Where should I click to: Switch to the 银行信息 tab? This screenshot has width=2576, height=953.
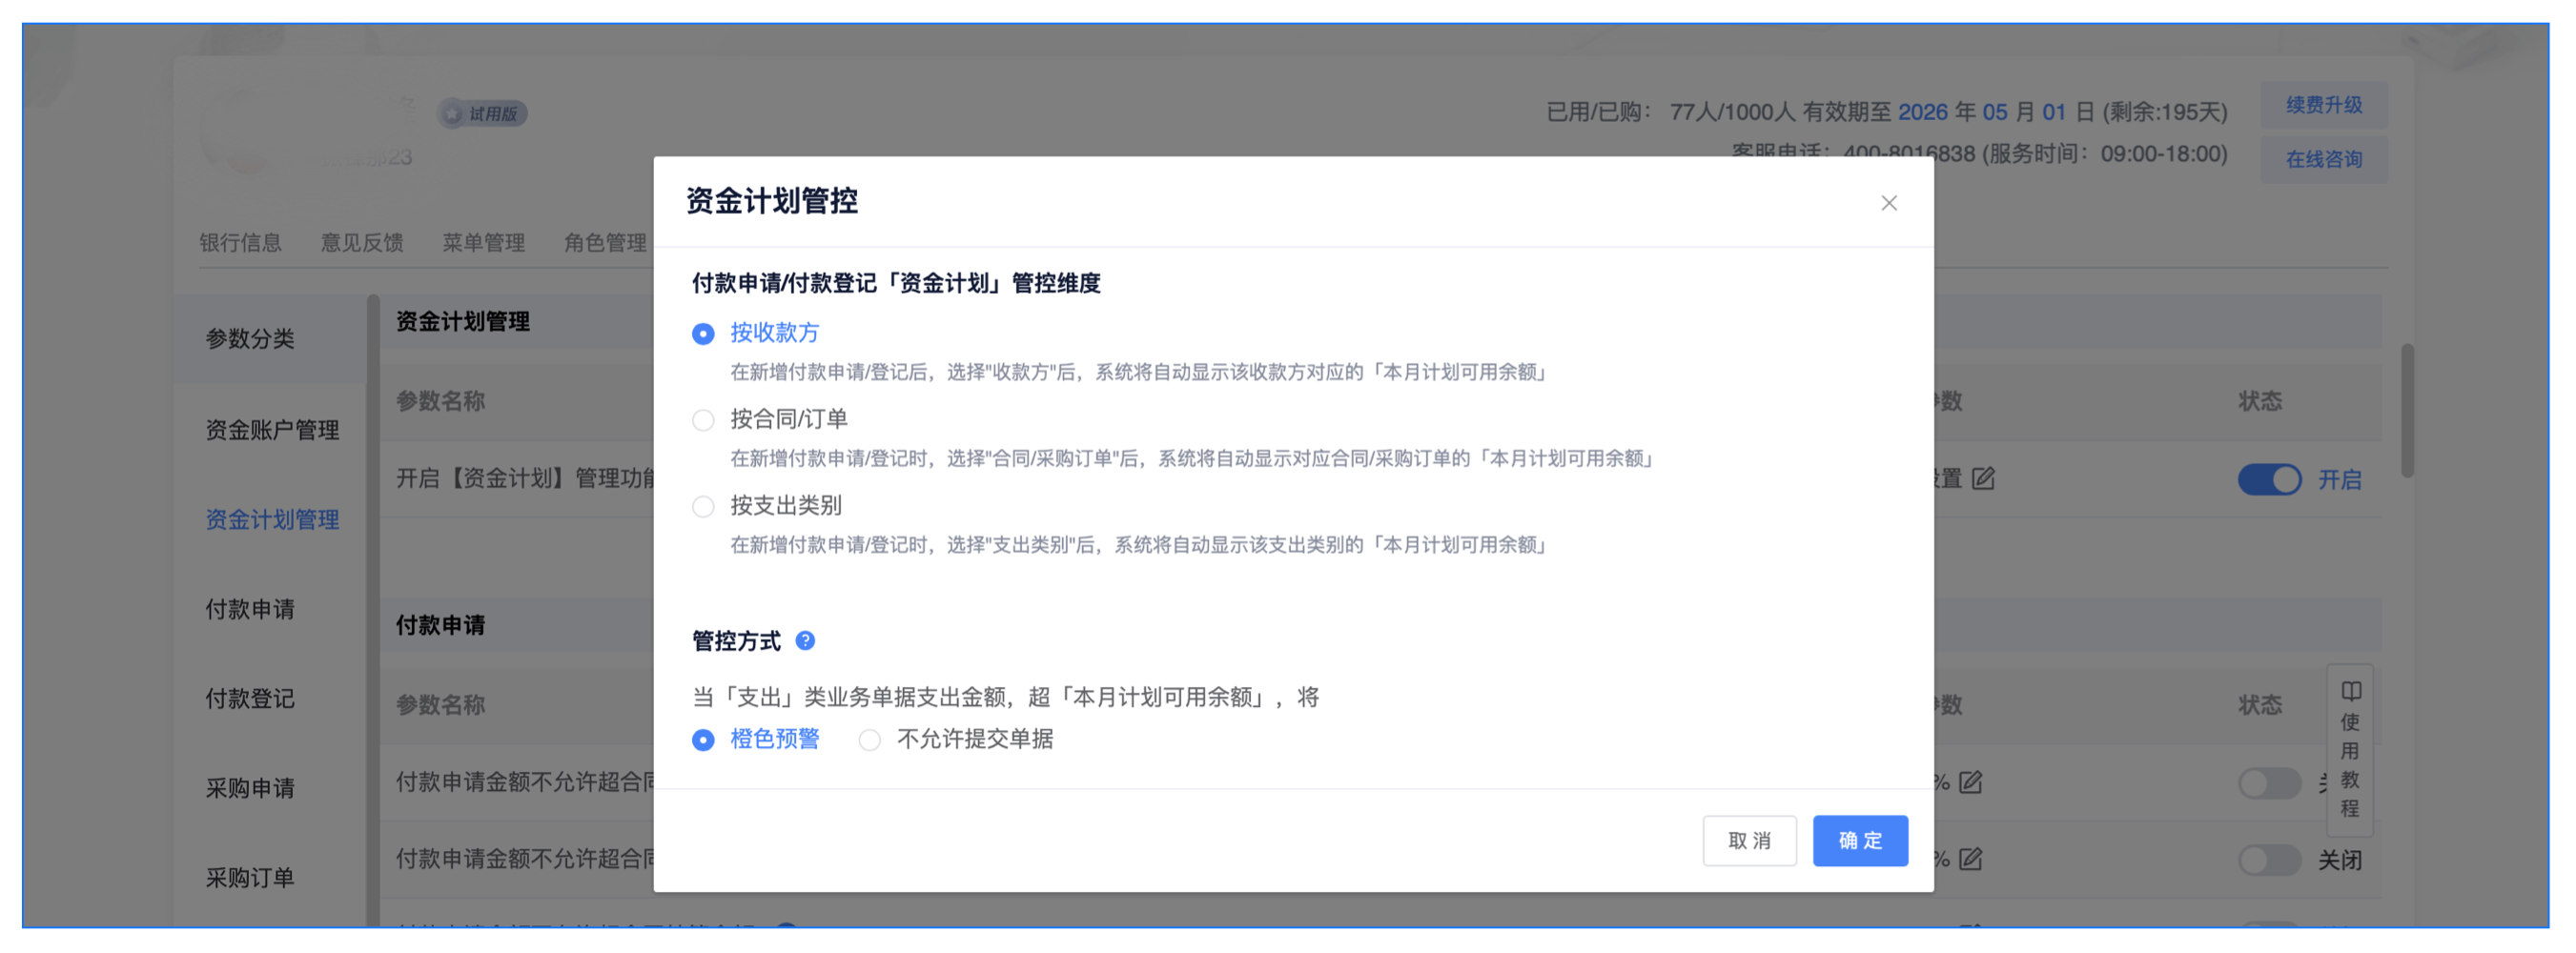(x=240, y=242)
